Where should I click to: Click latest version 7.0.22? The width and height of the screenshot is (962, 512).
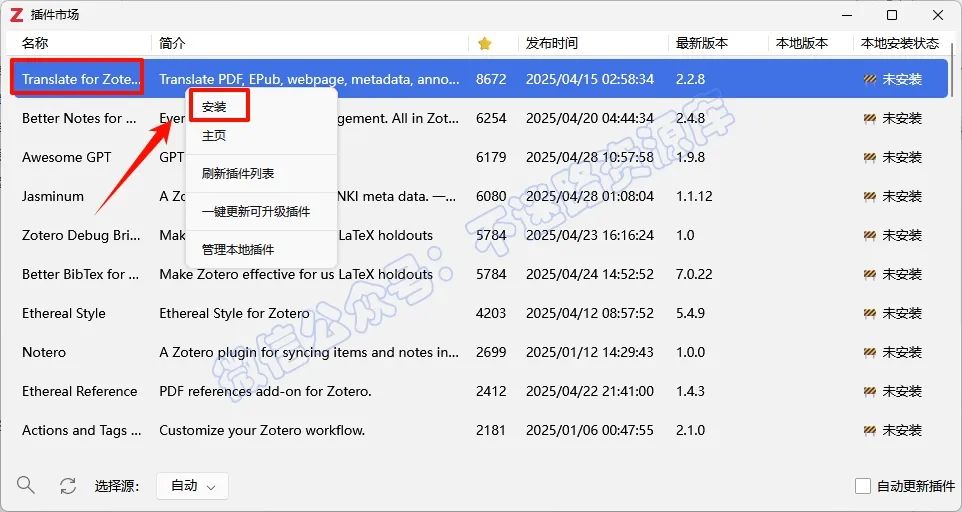pyautogui.click(x=694, y=274)
